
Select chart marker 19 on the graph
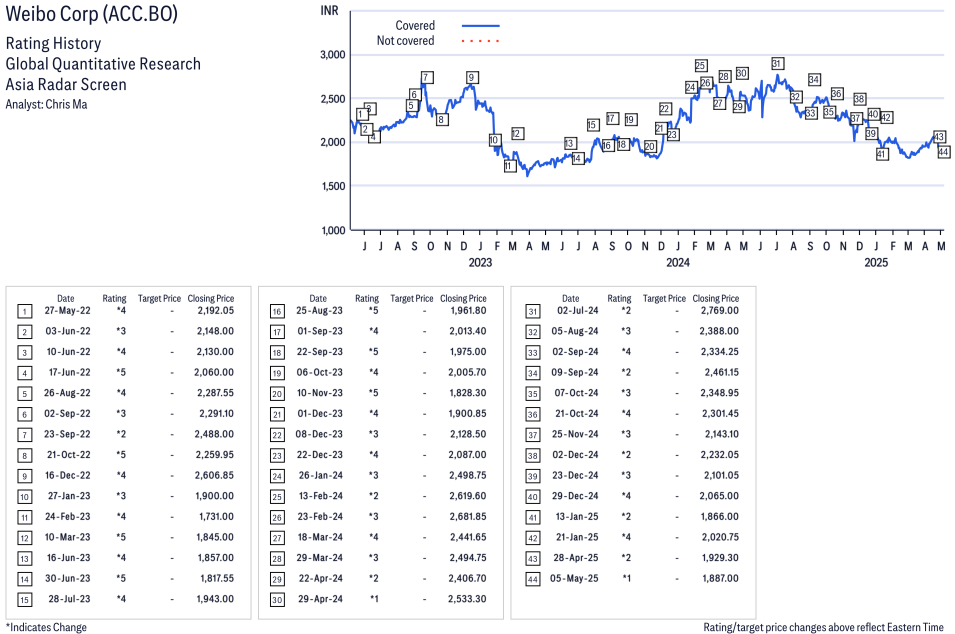click(x=631, y=119)
